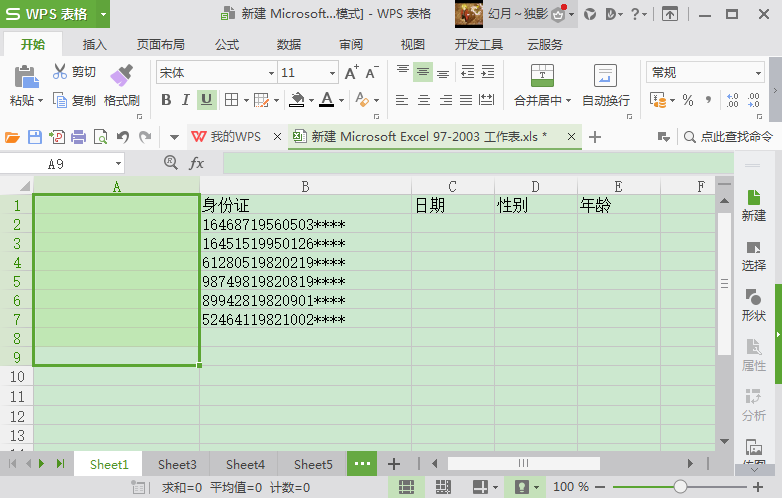
Task: Add new document tab plus
Action: (594, 137)
